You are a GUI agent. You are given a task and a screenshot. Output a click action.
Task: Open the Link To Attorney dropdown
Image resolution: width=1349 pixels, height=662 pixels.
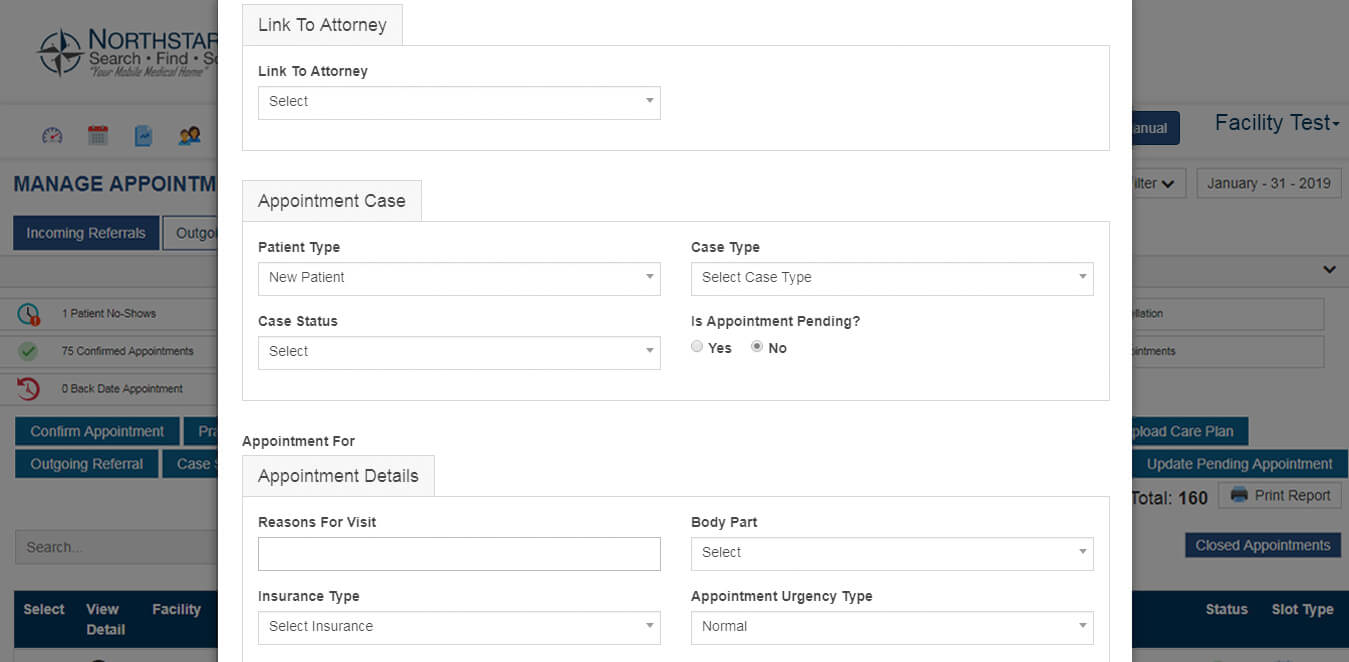point(459,102)
